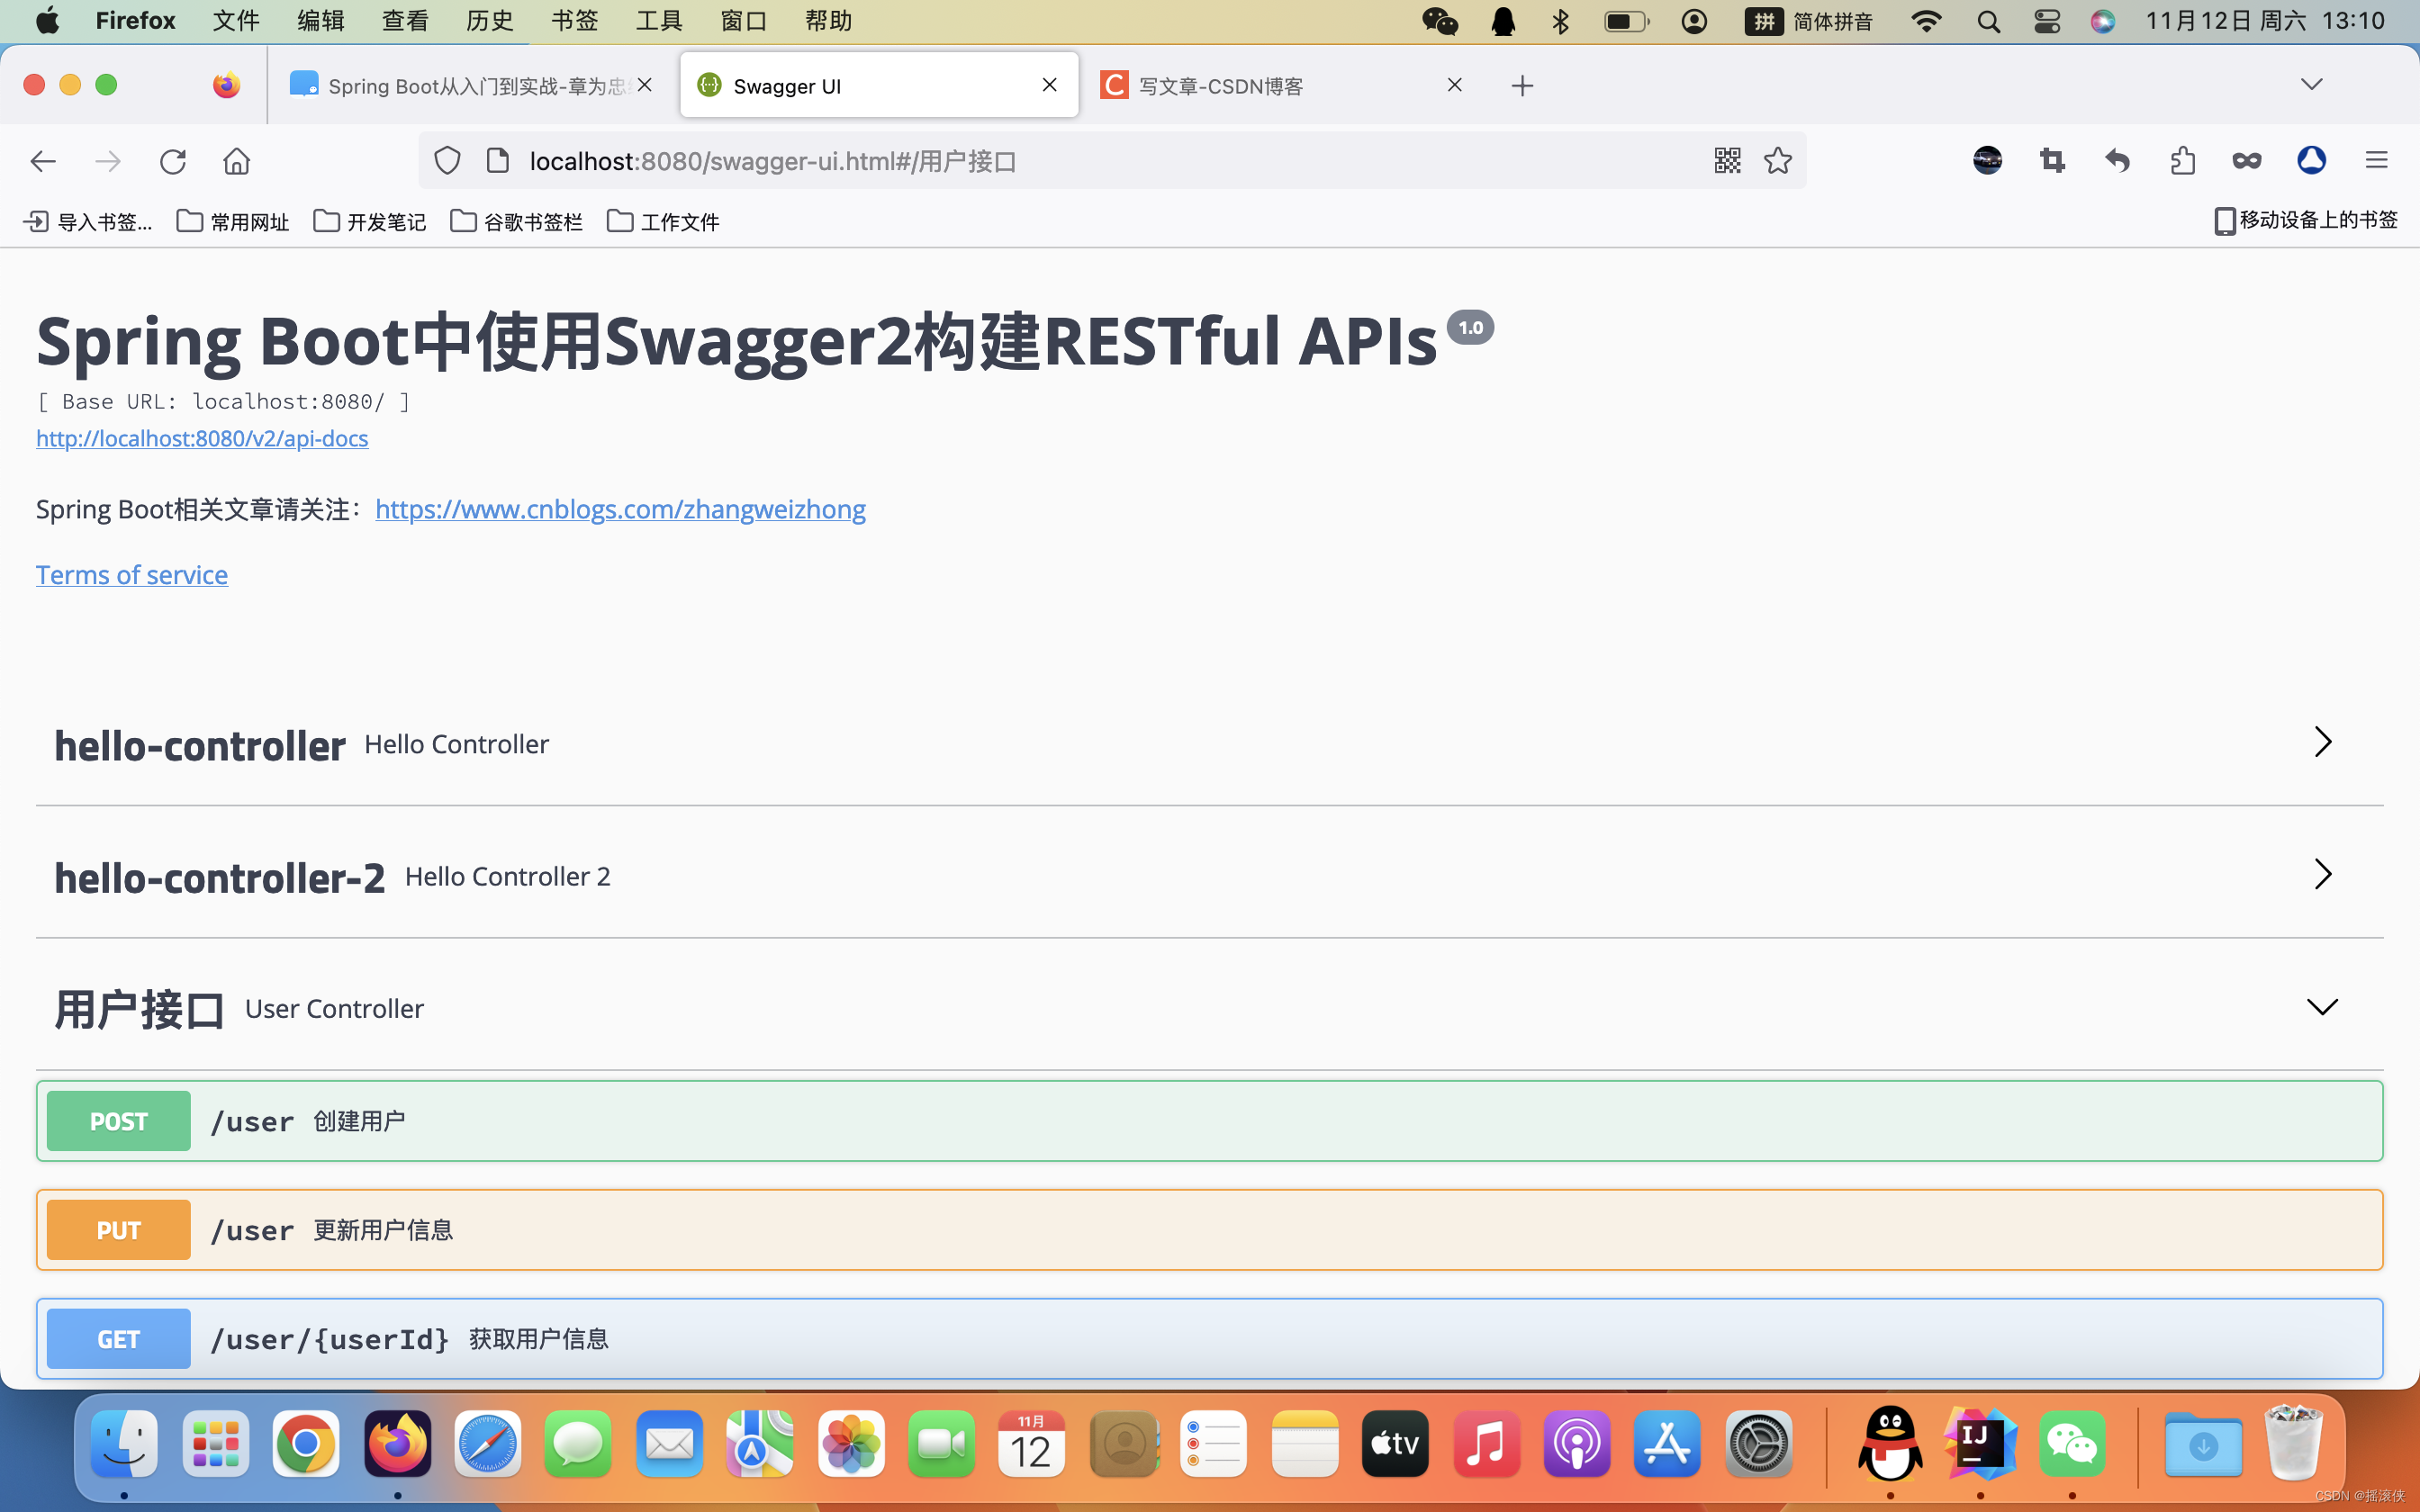2420x1512 pixels.
Task: Click the tracking protection shield icon
Action: click(447, 161)
